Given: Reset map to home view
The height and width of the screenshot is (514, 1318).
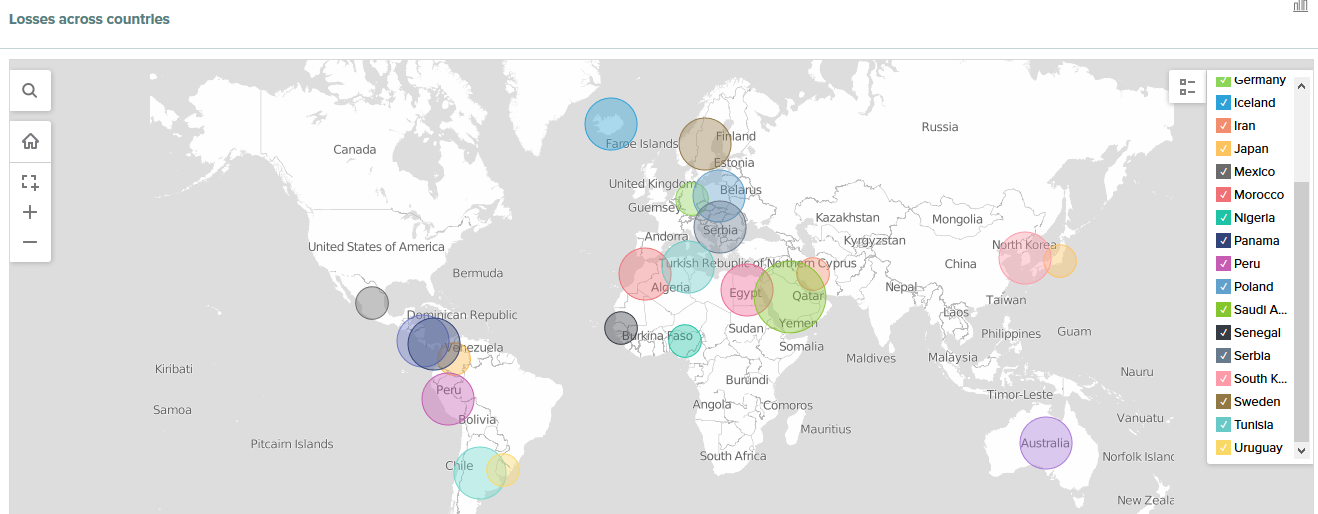Looking at the screenshot, I should tap(30, 141).
